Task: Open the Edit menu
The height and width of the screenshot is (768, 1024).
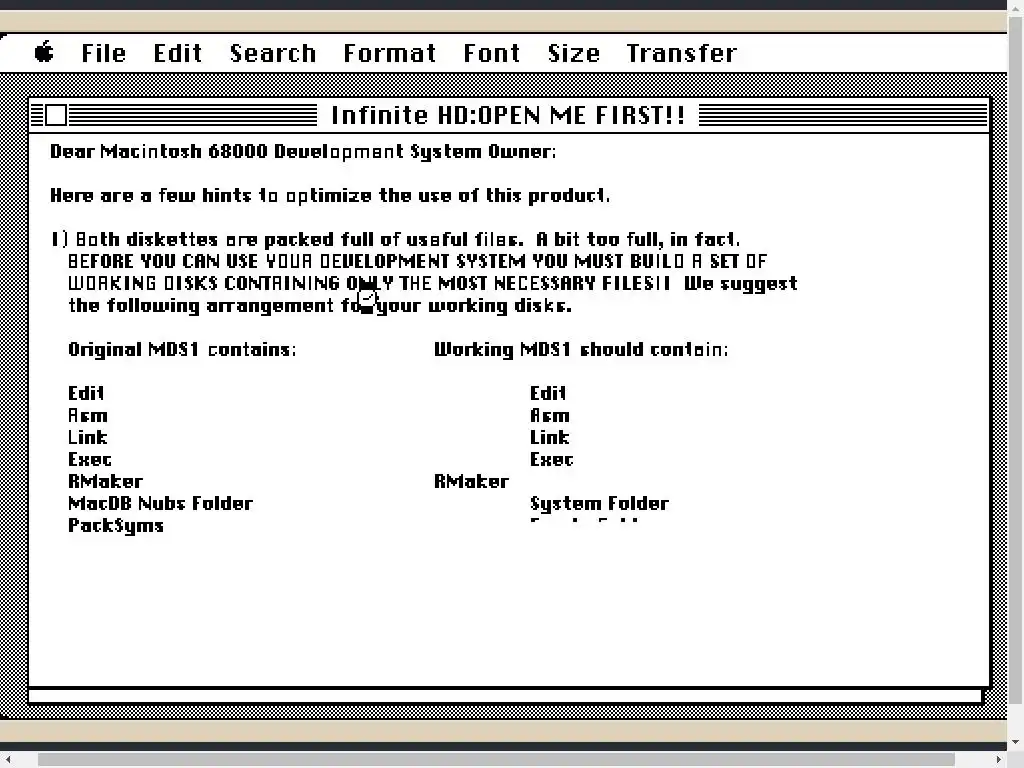Action: click(178, 53)
